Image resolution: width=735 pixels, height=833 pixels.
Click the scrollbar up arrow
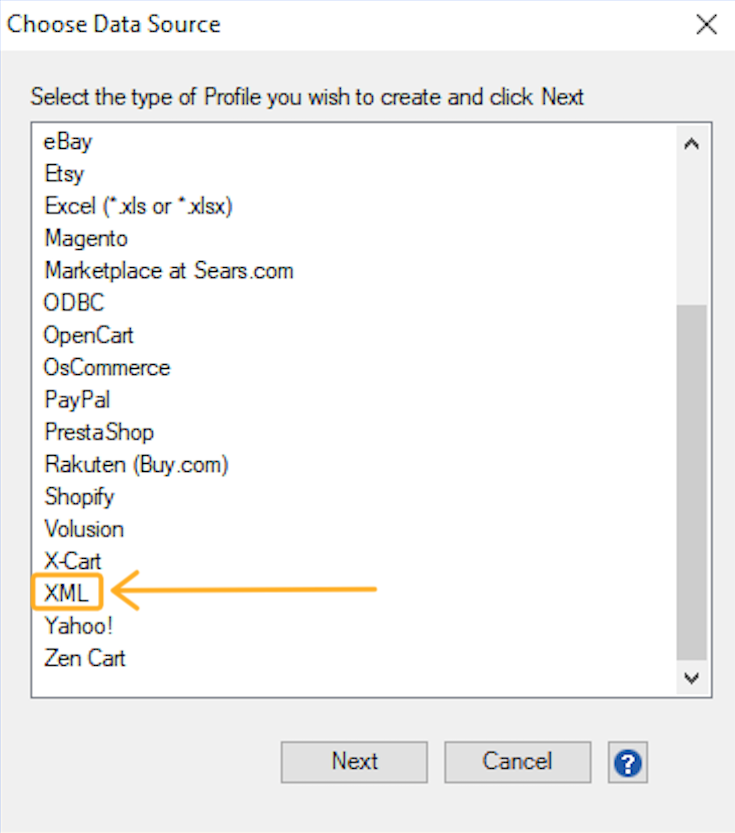pos(691,144)
